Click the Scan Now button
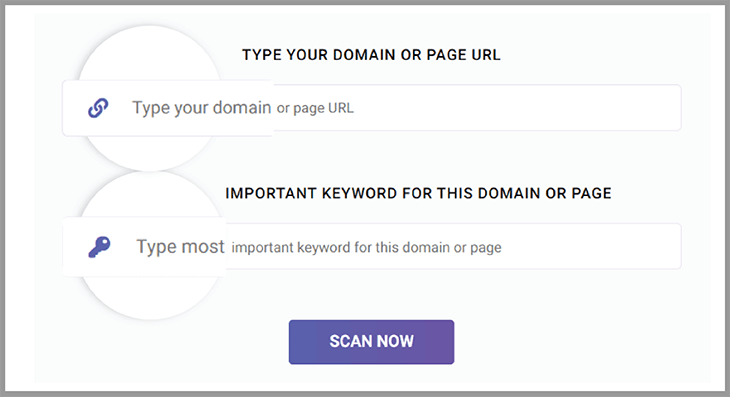Image resolution: width=730 pixels, height=397 pixels. pyautogui.click(x=371, y=342)
